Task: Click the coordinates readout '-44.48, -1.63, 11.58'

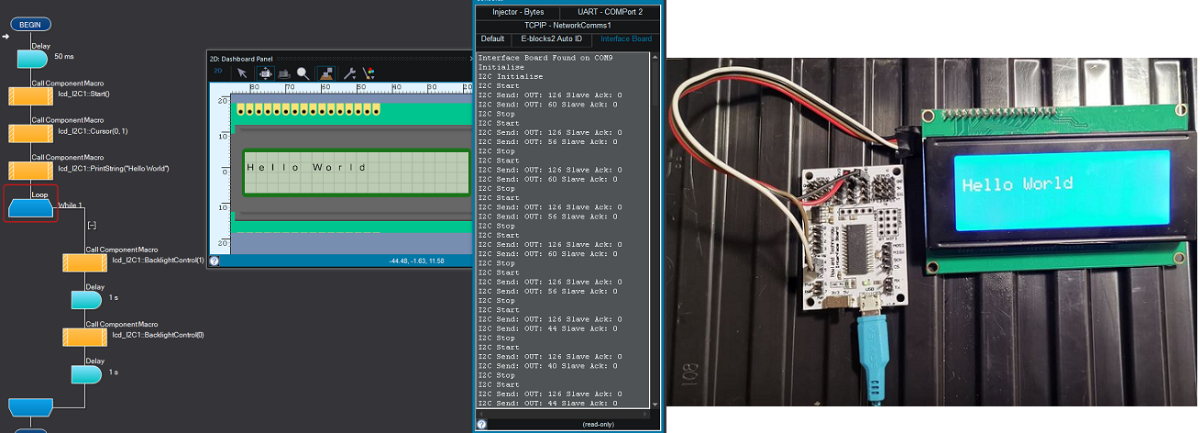Action: pos(417,261)
